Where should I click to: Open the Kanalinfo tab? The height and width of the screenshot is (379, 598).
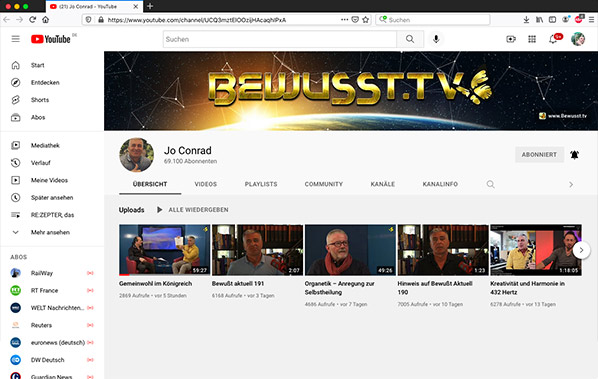pyautogui.click(x=440, y=184)
